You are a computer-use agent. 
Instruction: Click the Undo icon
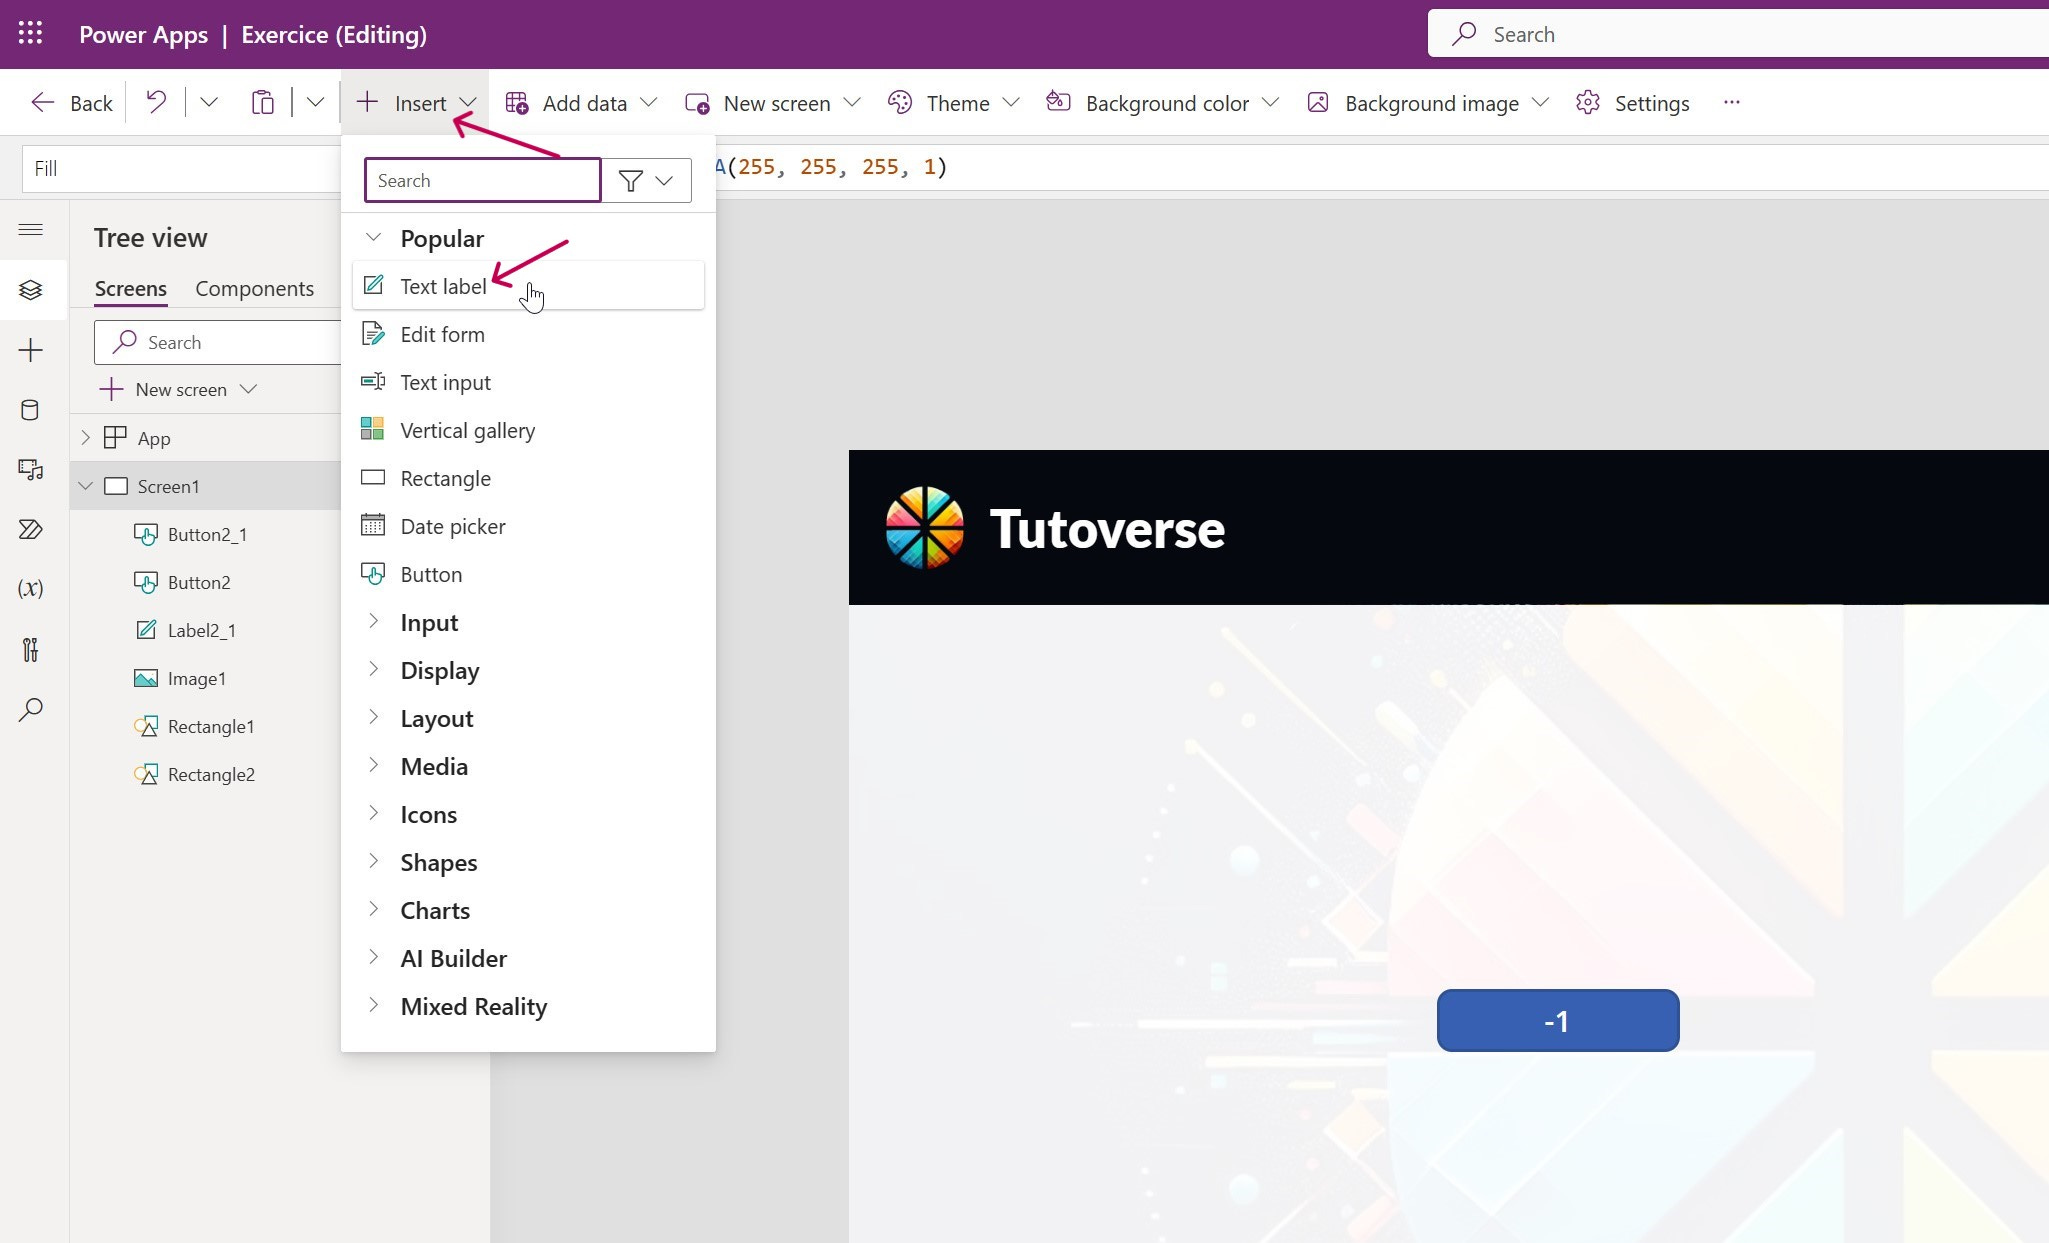156,102
